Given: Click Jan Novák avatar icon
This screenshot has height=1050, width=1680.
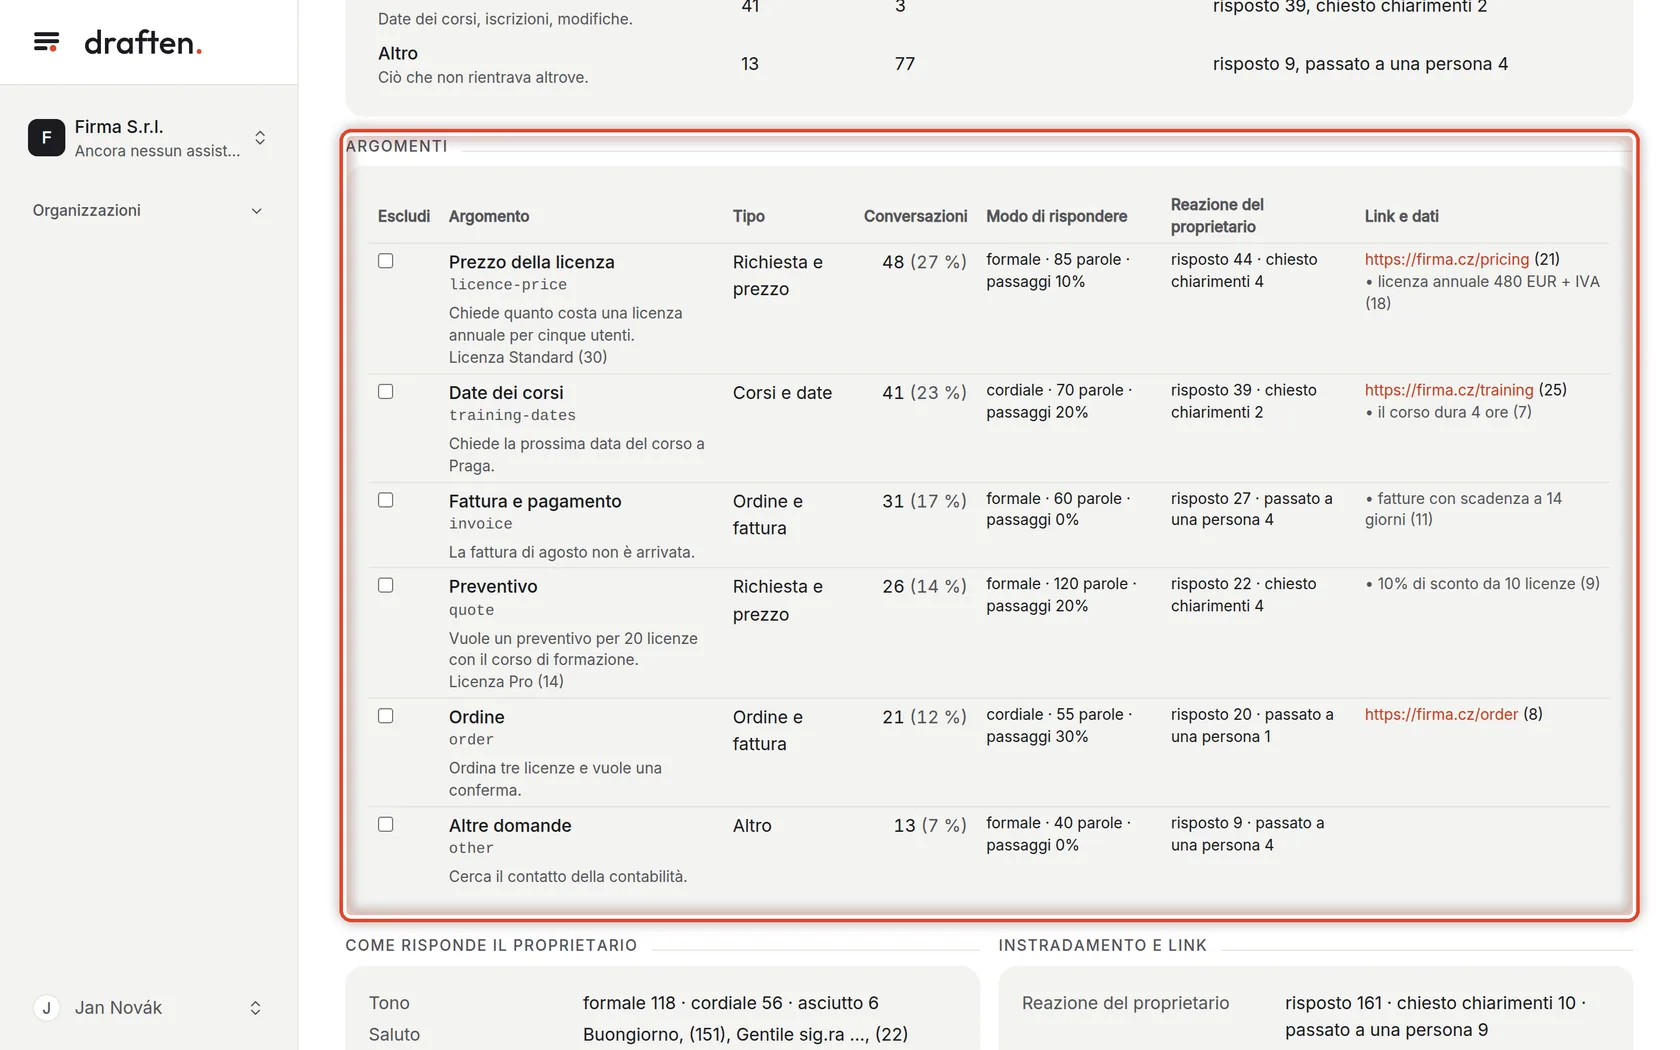Looking at the screenshot, I should point(46,1008).
